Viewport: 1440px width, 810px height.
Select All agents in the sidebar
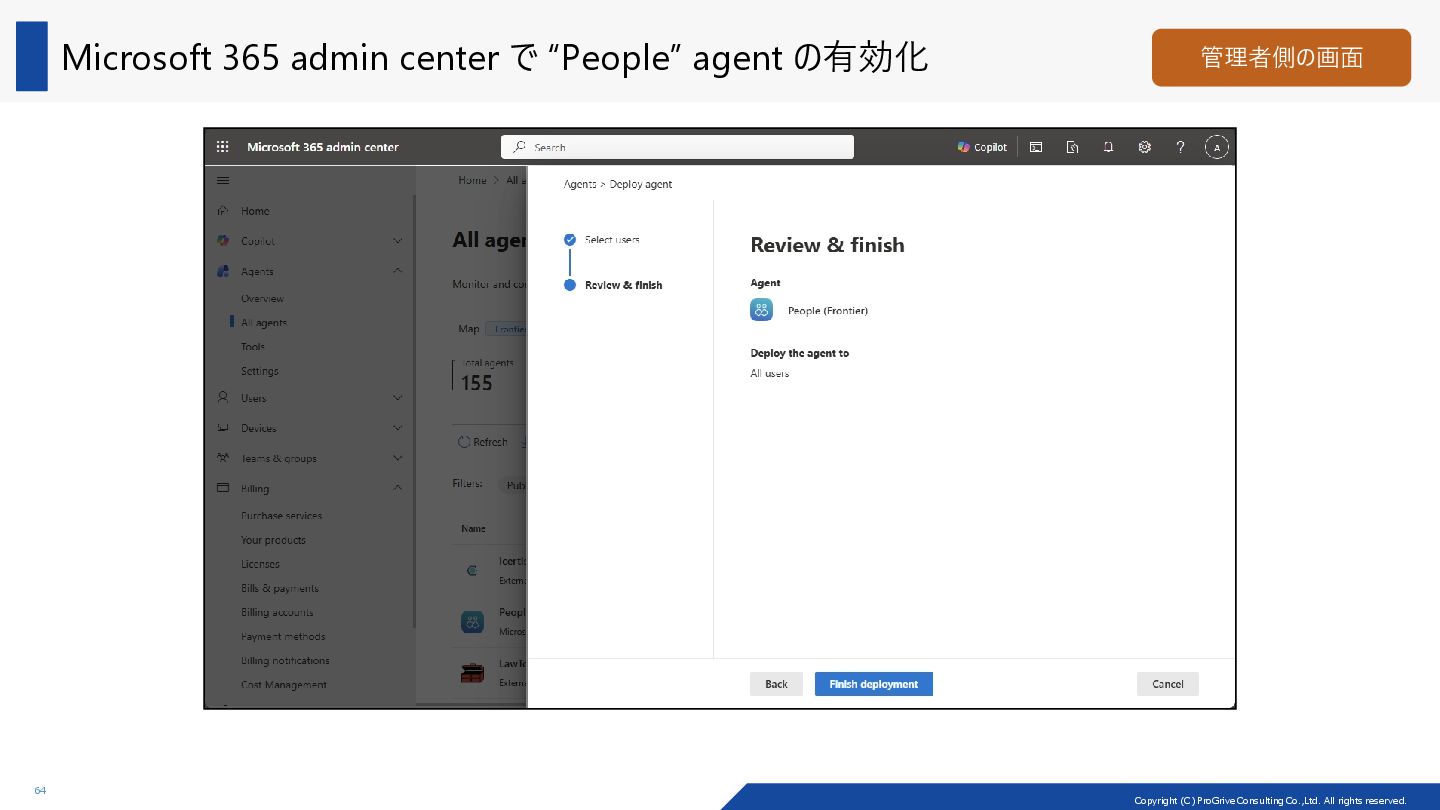pos(264,323)
